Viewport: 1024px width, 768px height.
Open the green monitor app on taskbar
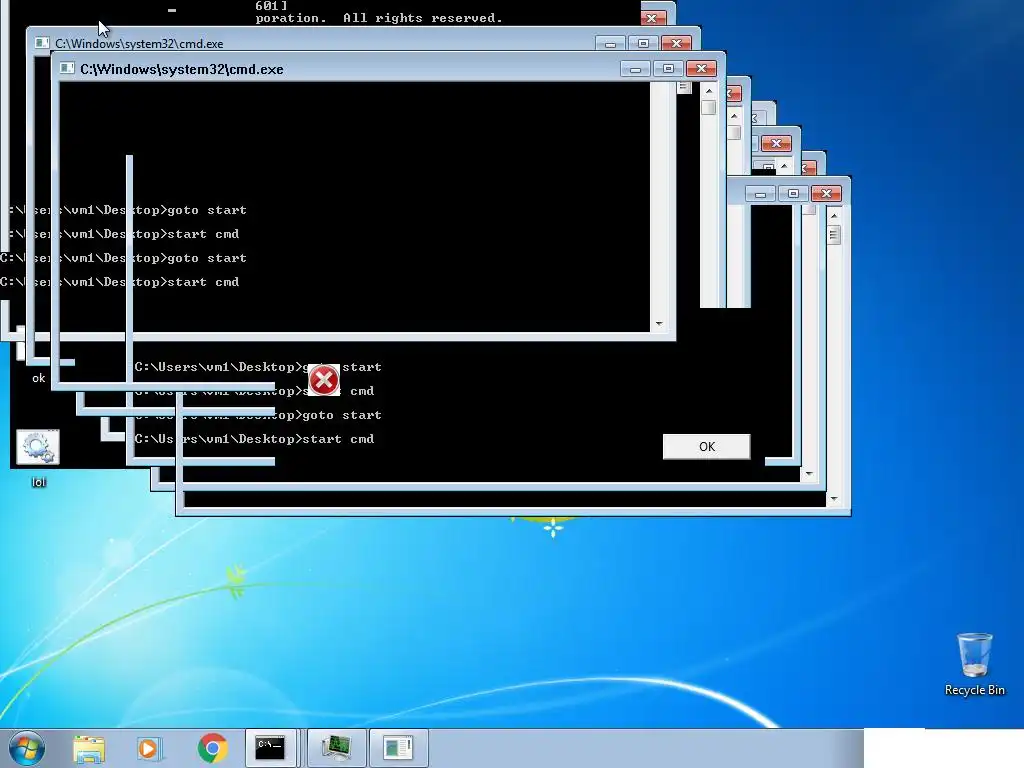(x=336, y=748)
